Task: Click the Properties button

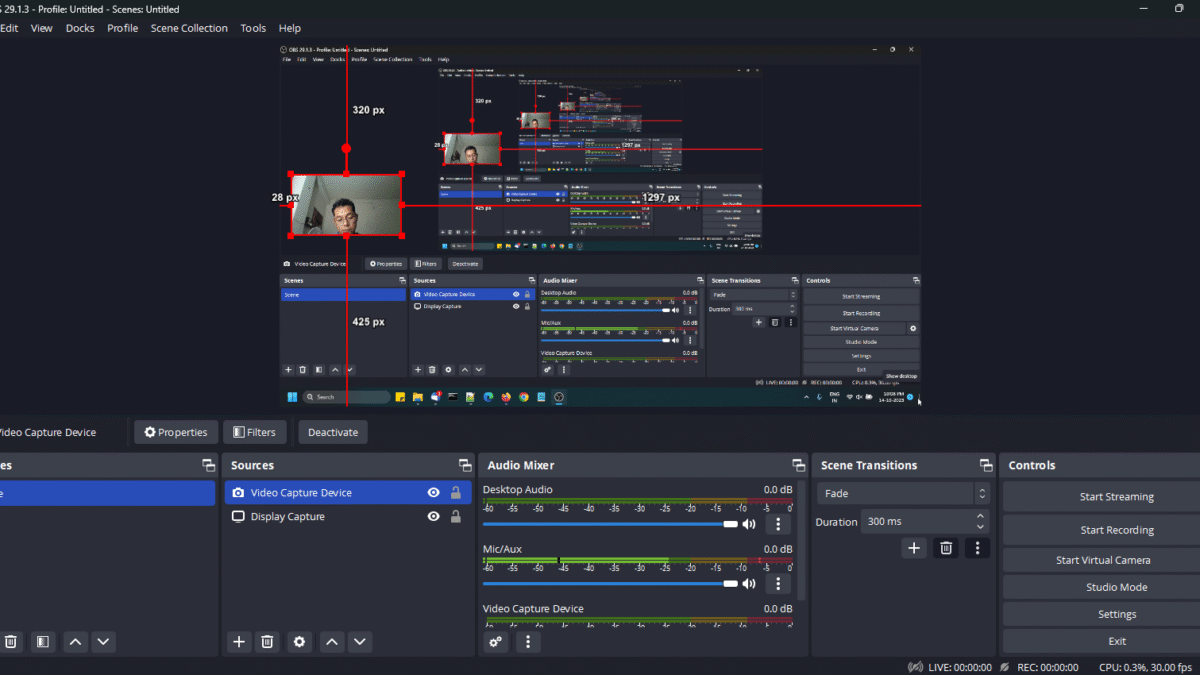Action: pos(176,432)
